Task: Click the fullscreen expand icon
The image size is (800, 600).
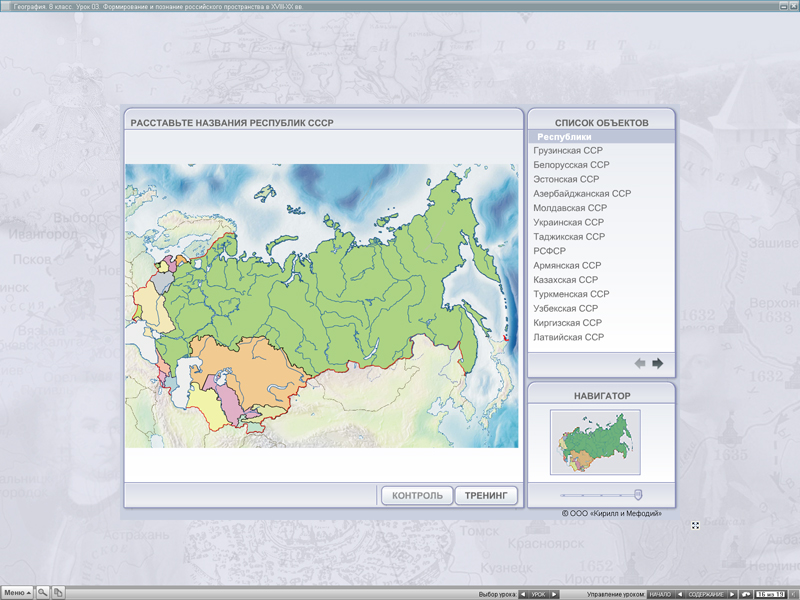Action: [x=695, y=525]
